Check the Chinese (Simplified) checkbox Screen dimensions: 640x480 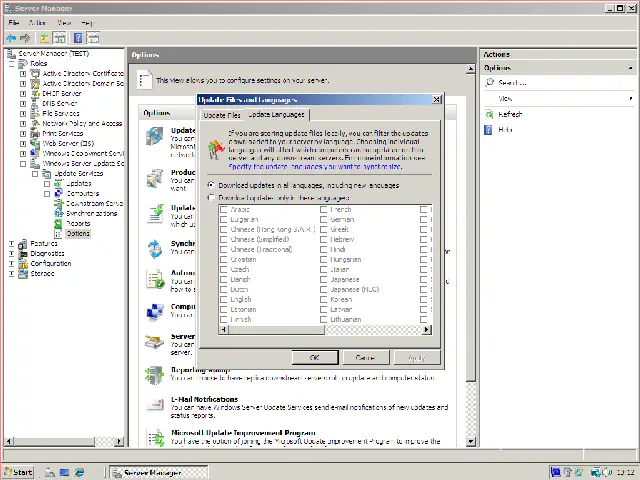point(224,240)
